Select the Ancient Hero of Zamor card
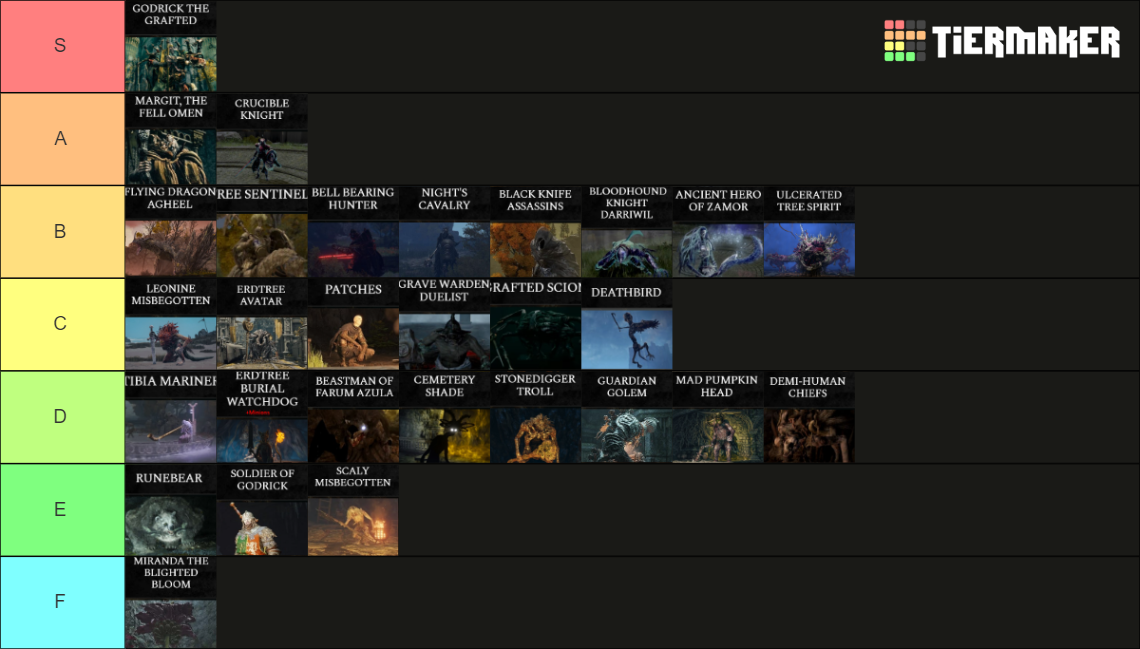This screenshot has height=649, width=1140. pyautogui.click(x=718, y=231)
